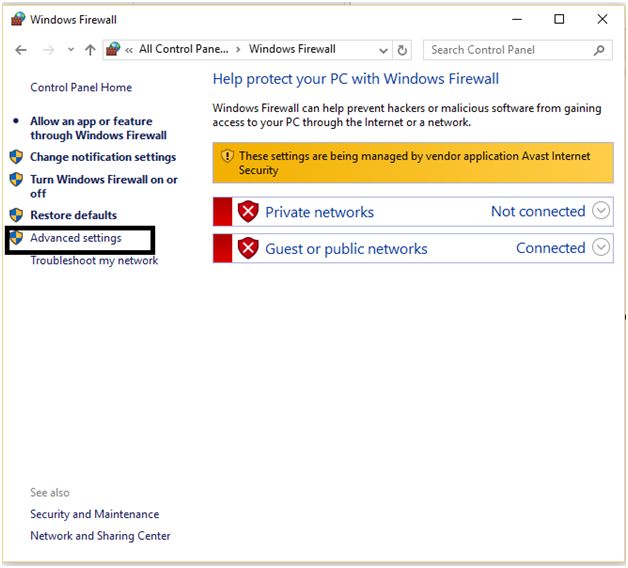Viewport: 628px width, 568px height.
Task: Click Help protect your PC heading
Action: point(356,79)
